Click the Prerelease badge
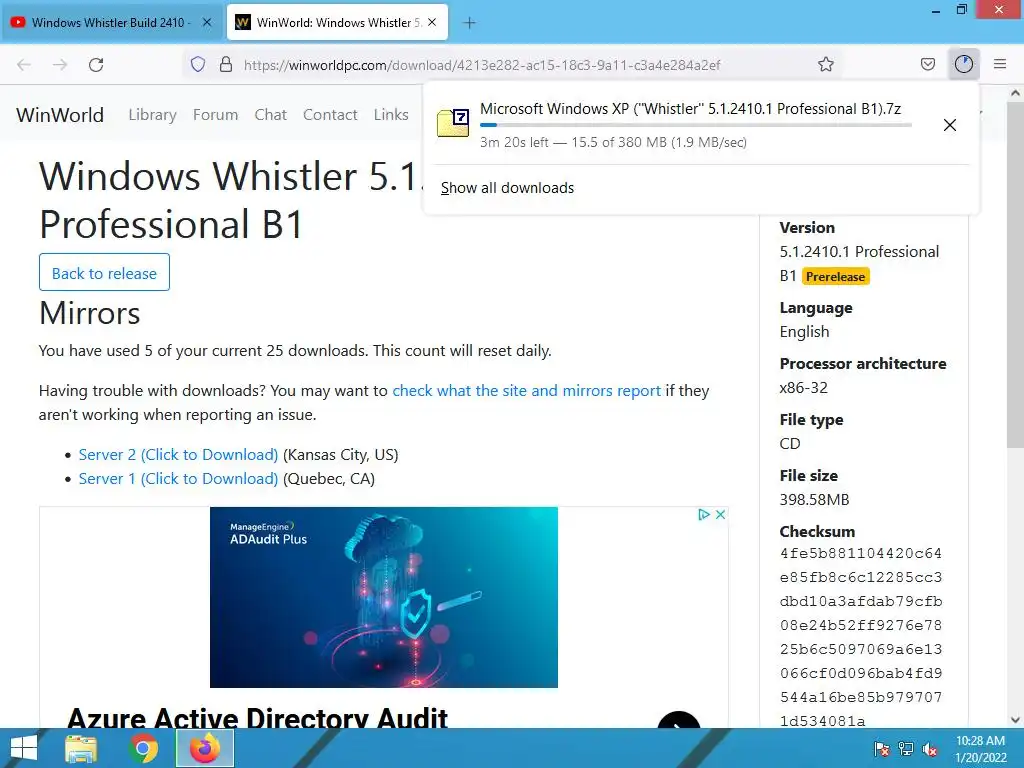Viewport: 1024px width, 768px height. click(835, 276)
